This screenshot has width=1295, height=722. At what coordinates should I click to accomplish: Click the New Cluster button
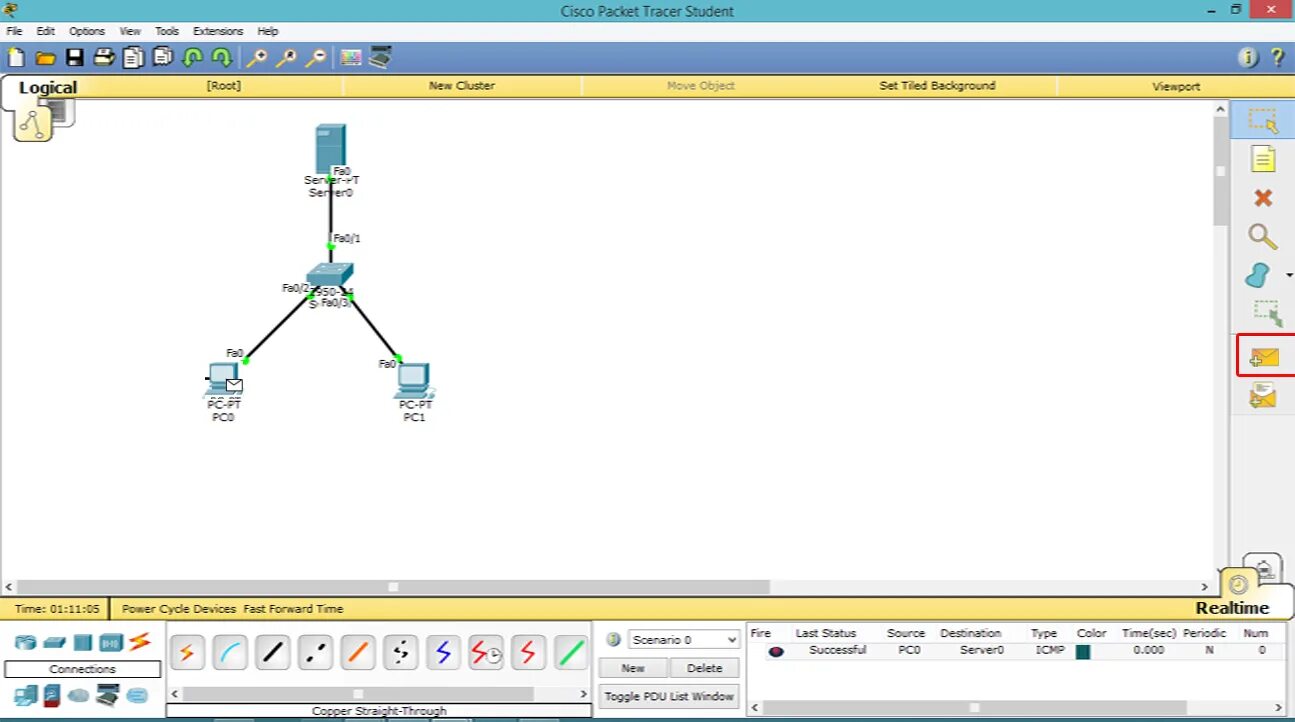coord(462,86)
